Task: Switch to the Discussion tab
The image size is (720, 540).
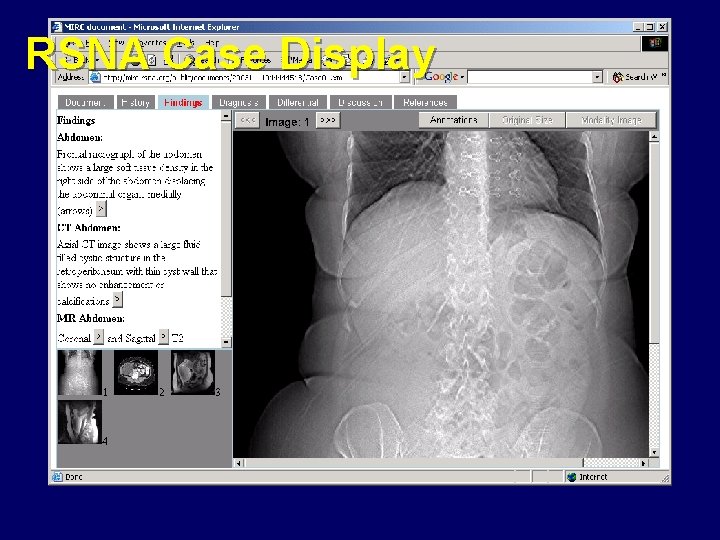Action: point(360,102)
